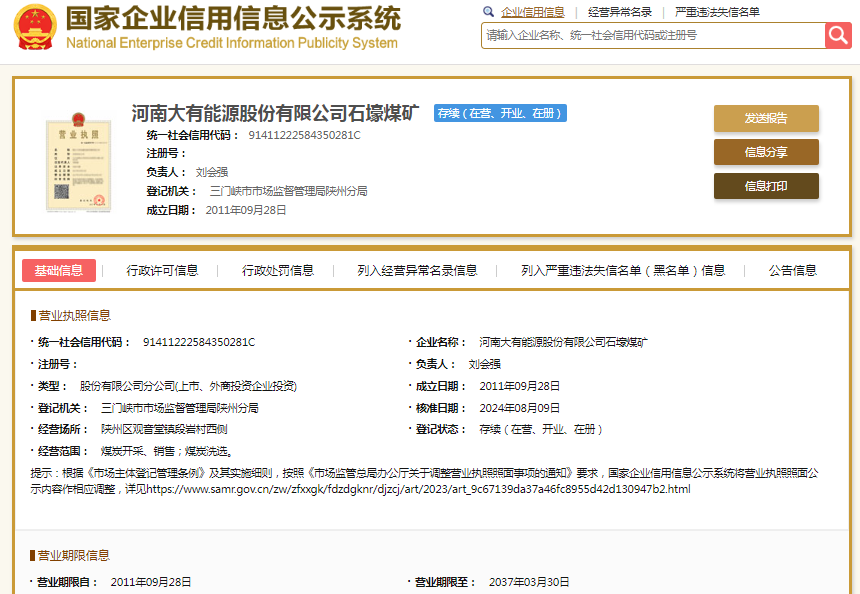This screenshot has width=860, height=594.
Task: Click the orange search magnifier button
Action: 838,35
